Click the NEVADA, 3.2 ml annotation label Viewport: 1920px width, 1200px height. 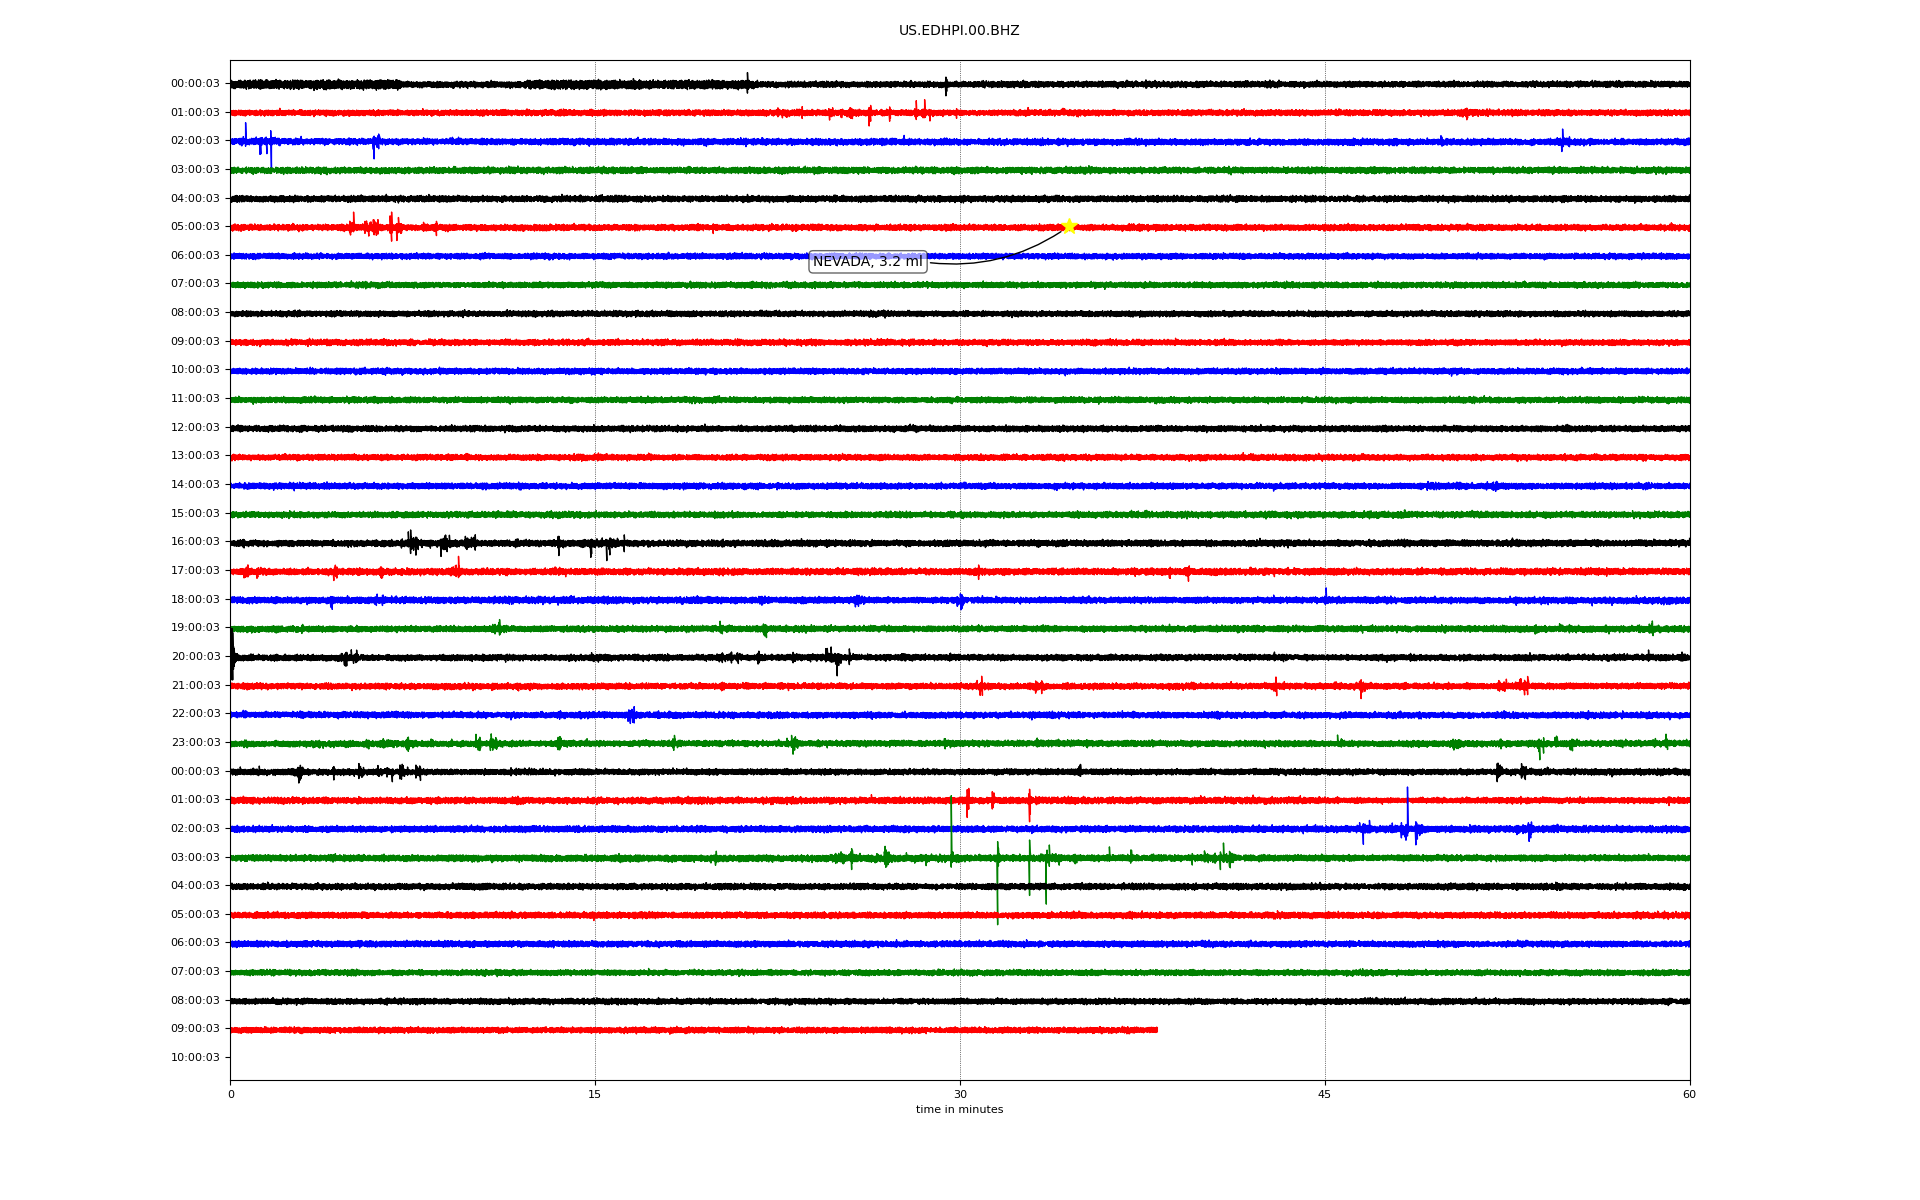tap(867, 262)
